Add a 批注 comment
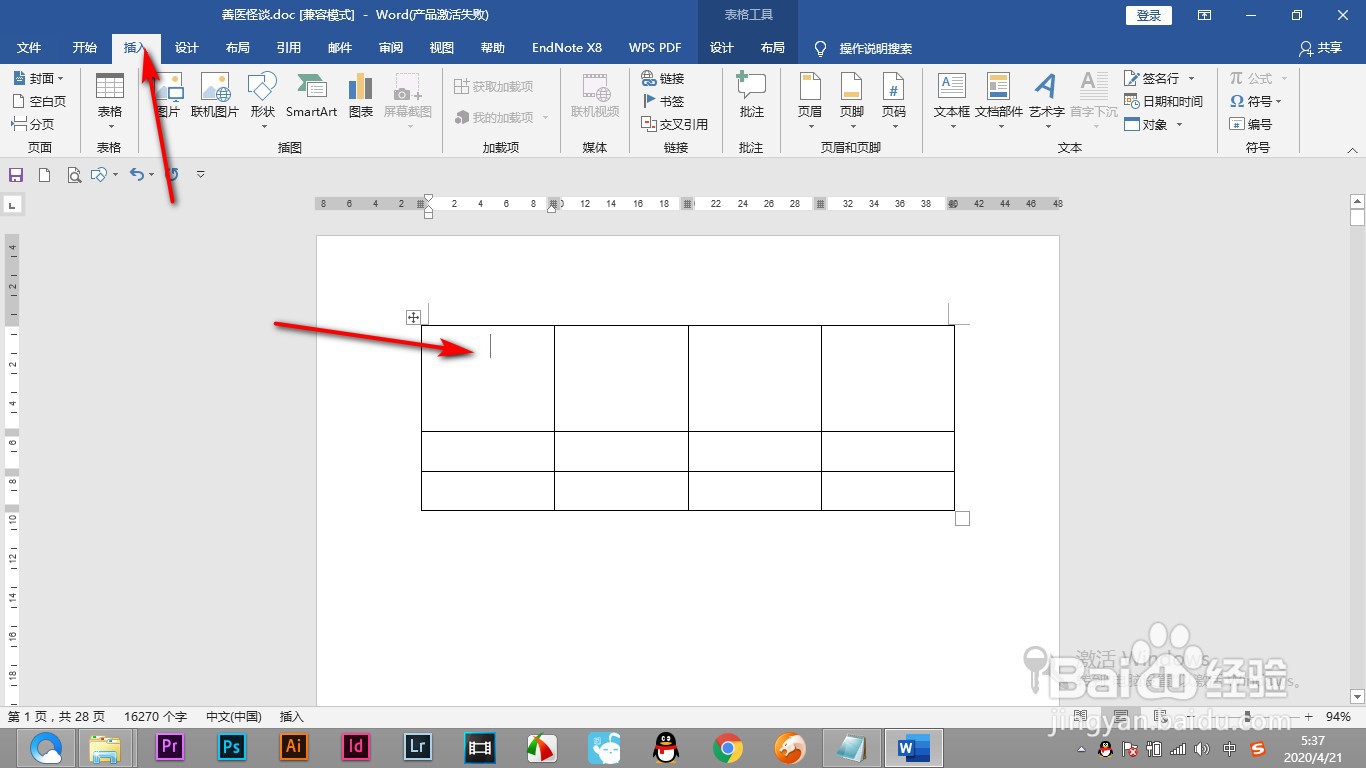The height and width of the screenshot is (768, 1366). [x=751, y=97]
